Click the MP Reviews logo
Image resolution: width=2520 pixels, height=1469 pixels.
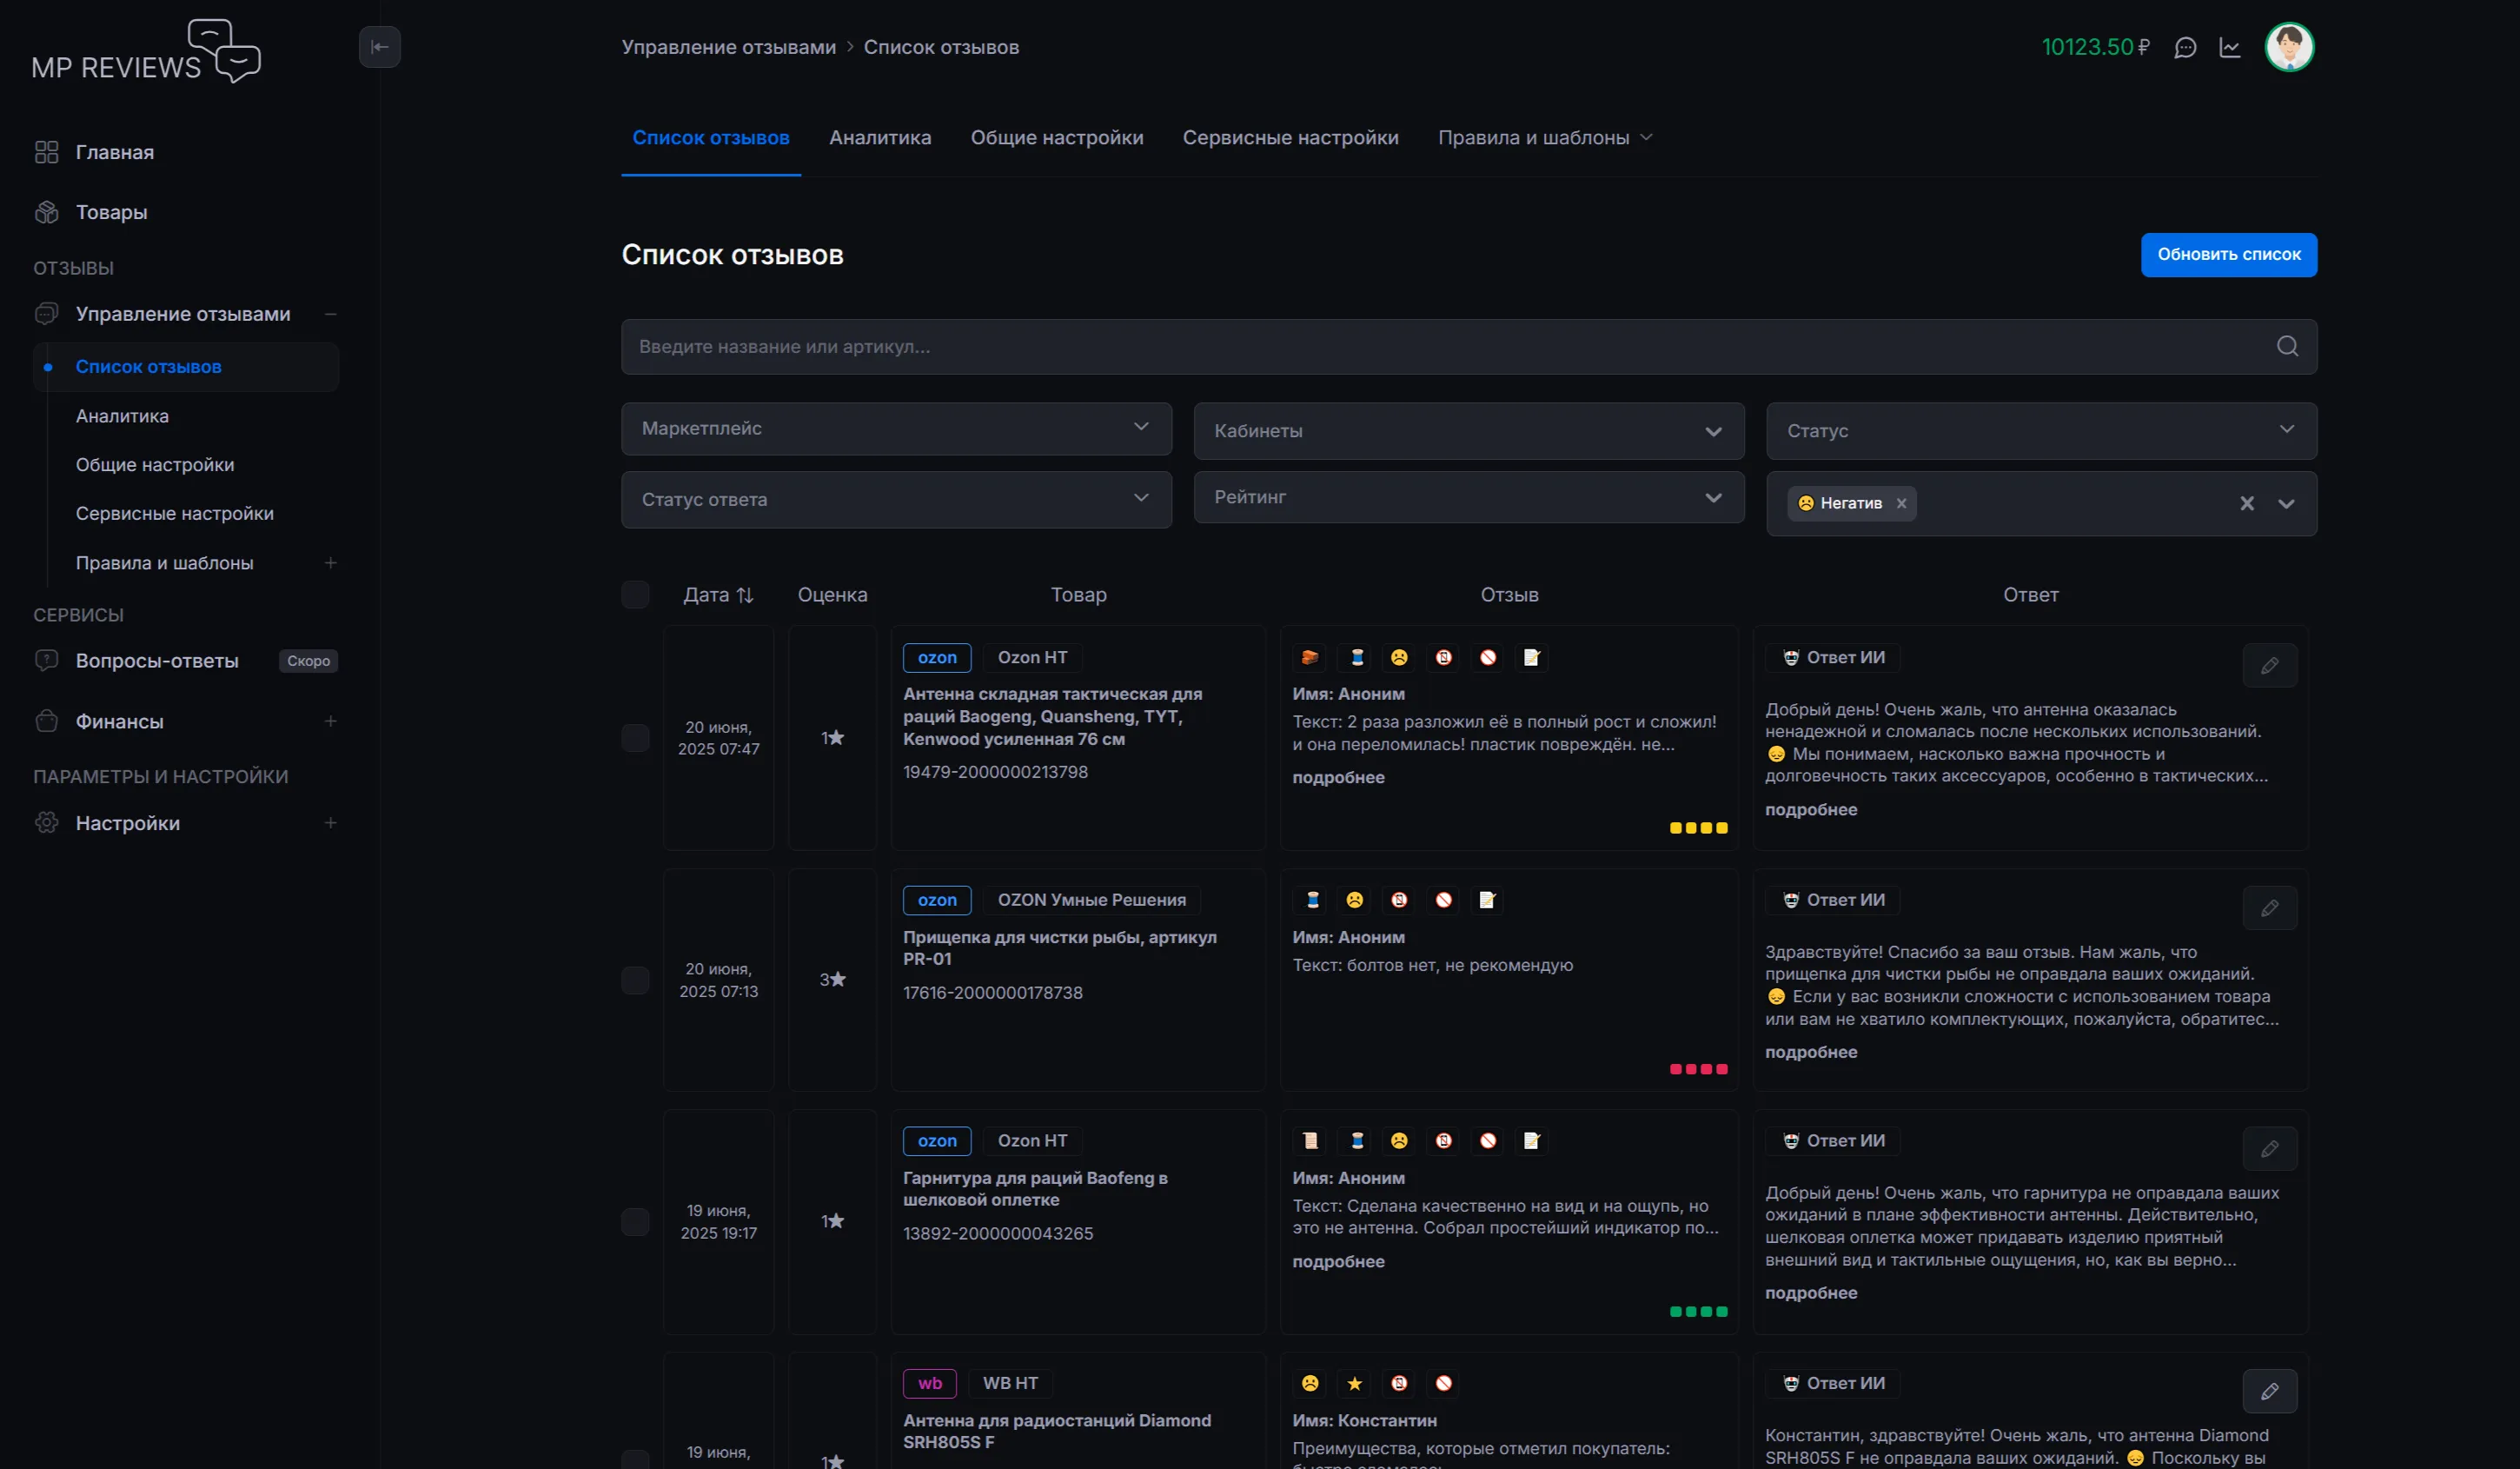(x=145, y=50)
